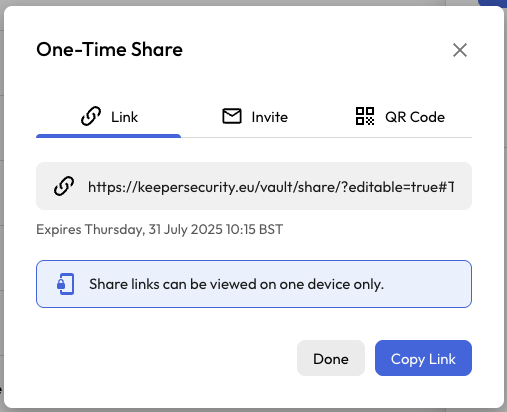Click the dimmed background left of dialog
Image resolution: width=507 pixels, height=412 pixels.
[2, 200]
